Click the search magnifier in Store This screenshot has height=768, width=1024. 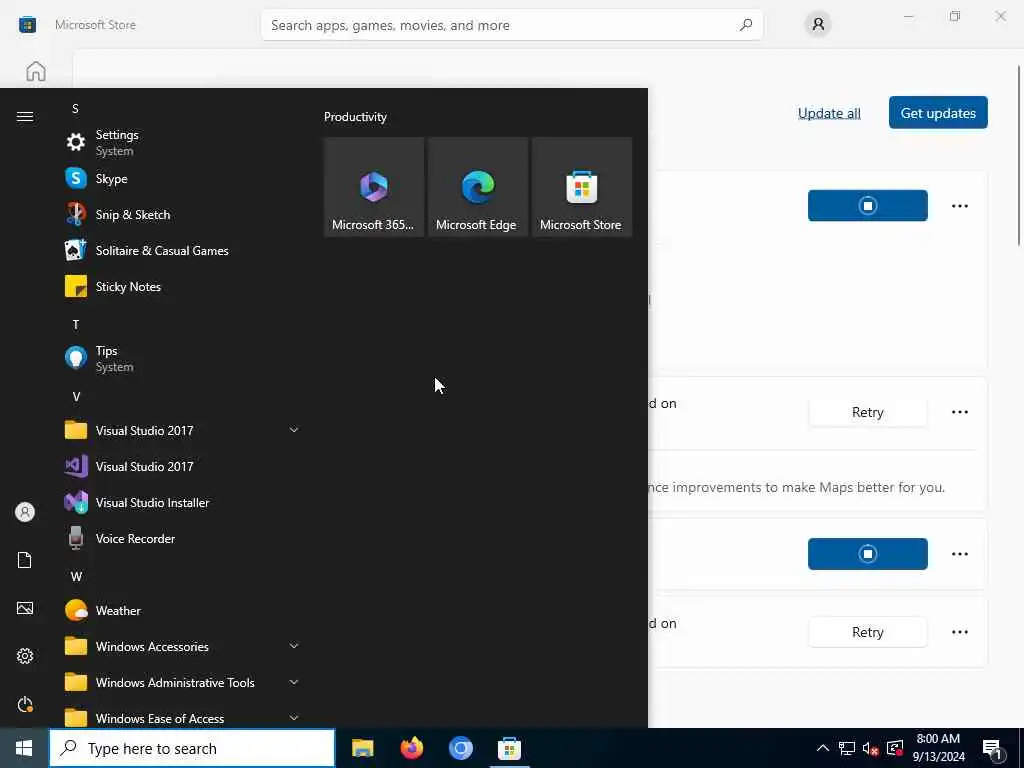click(x=746, y=25)
